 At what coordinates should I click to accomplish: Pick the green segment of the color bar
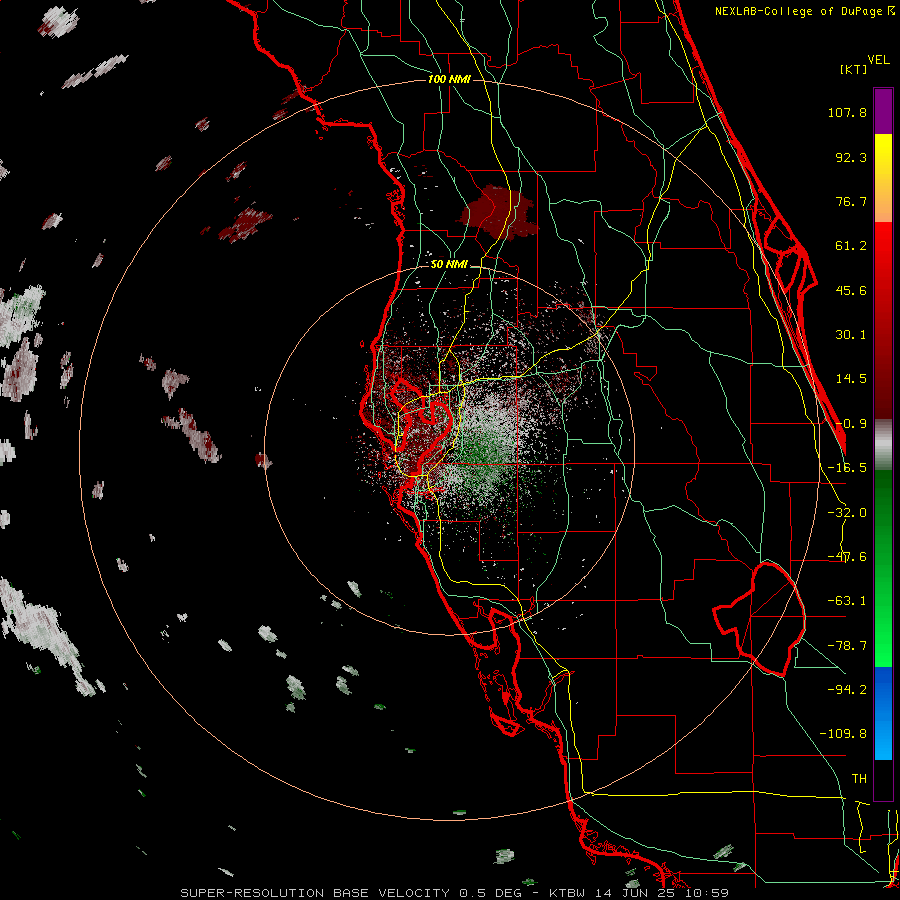[x=883, y=568]
